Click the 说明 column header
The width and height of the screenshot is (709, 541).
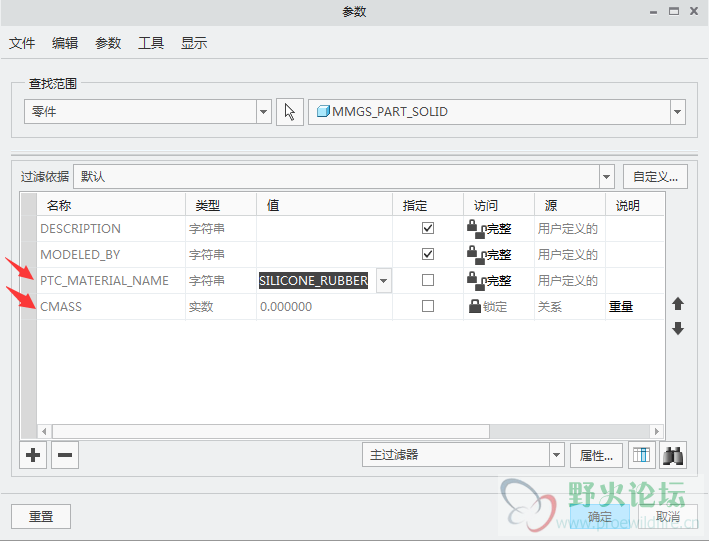click(635, 205)
